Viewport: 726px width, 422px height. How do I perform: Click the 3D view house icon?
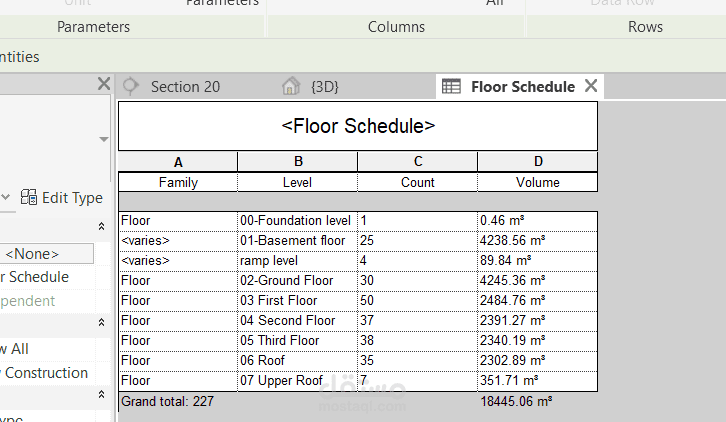[291, 87]
